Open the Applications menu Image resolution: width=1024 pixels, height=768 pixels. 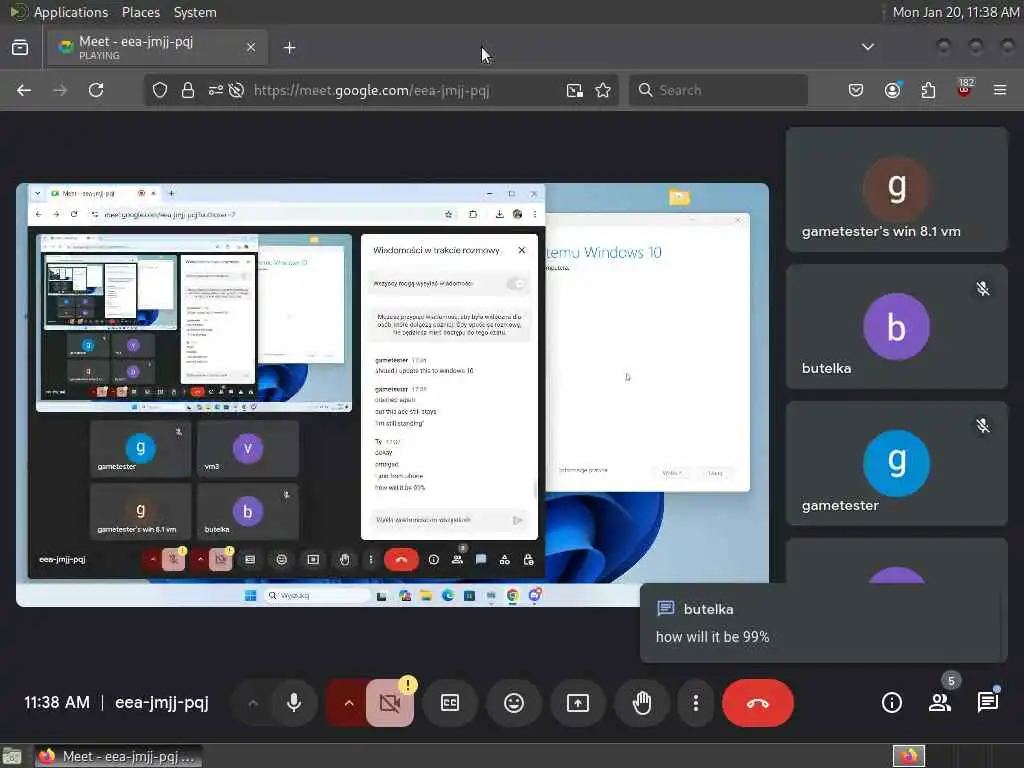71,12
